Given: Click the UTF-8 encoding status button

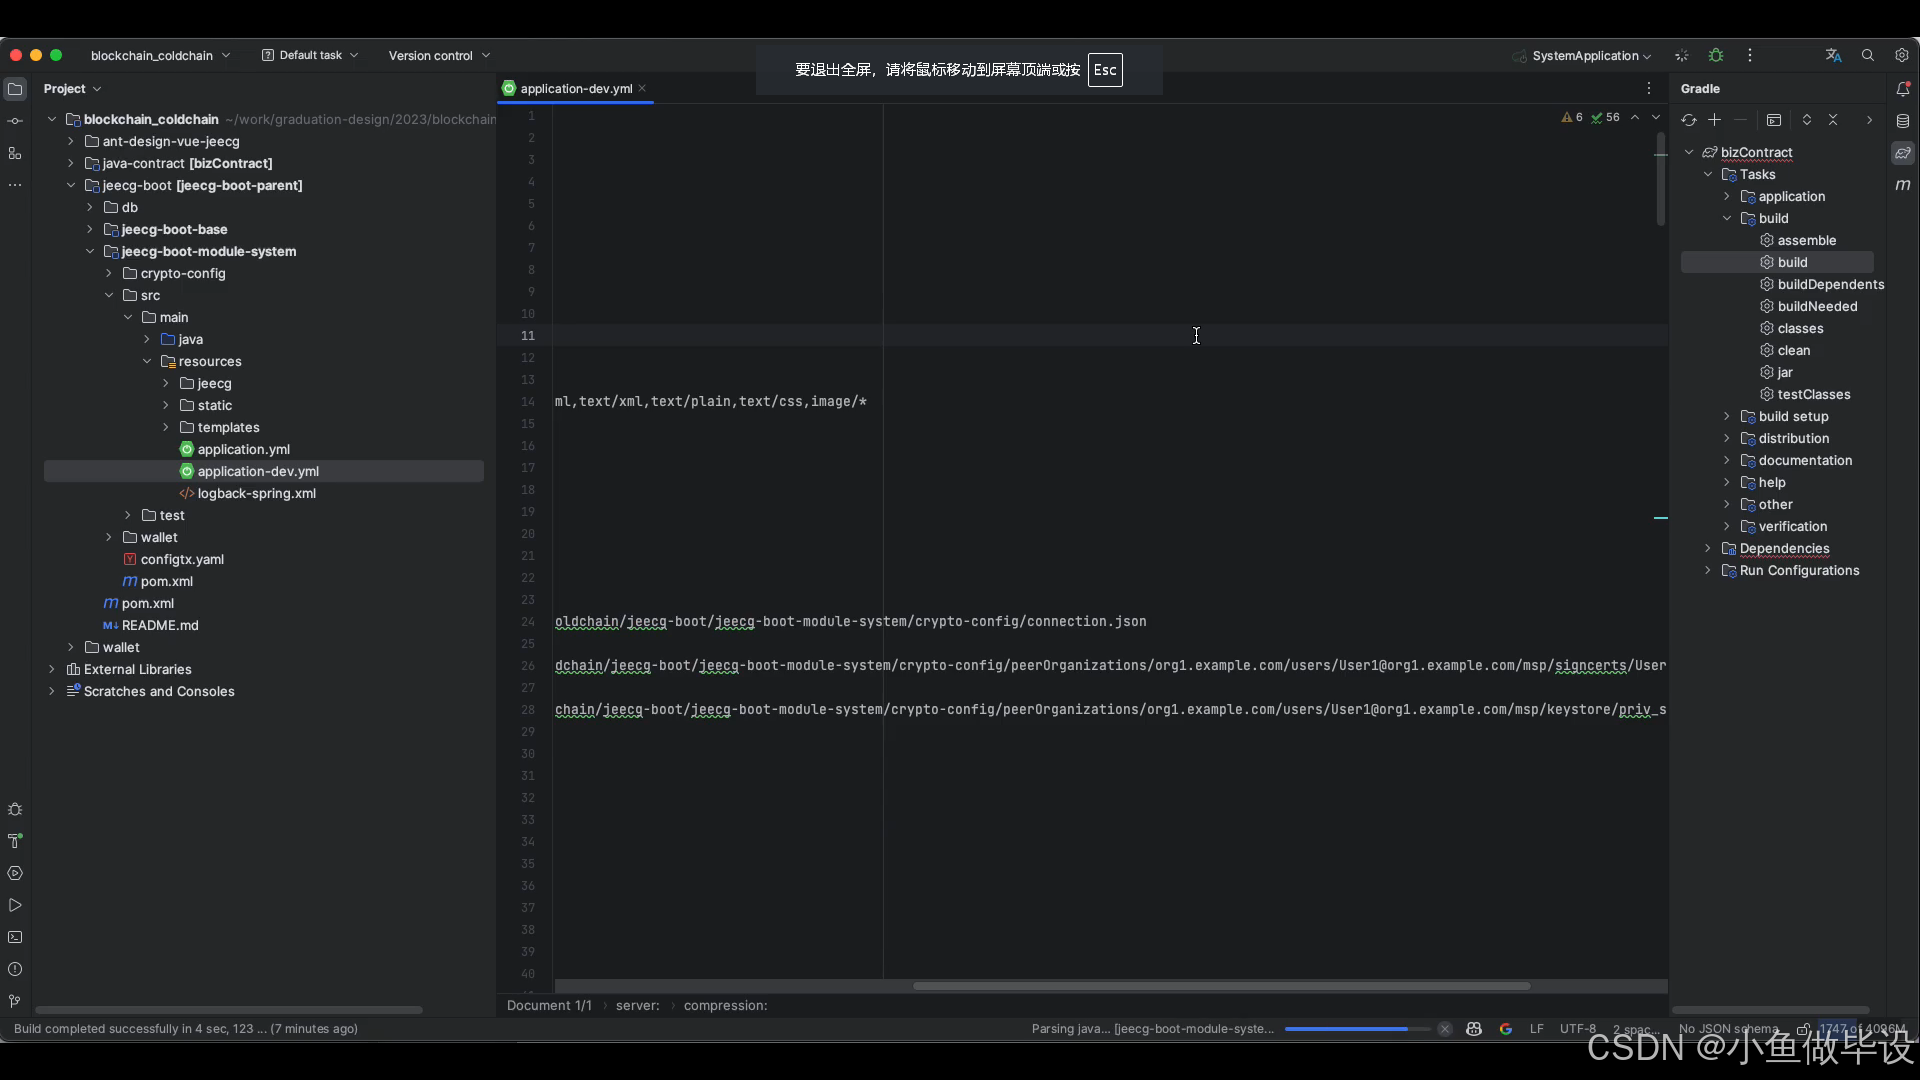Looking at the screenshot, I should coord(1578,1029).
